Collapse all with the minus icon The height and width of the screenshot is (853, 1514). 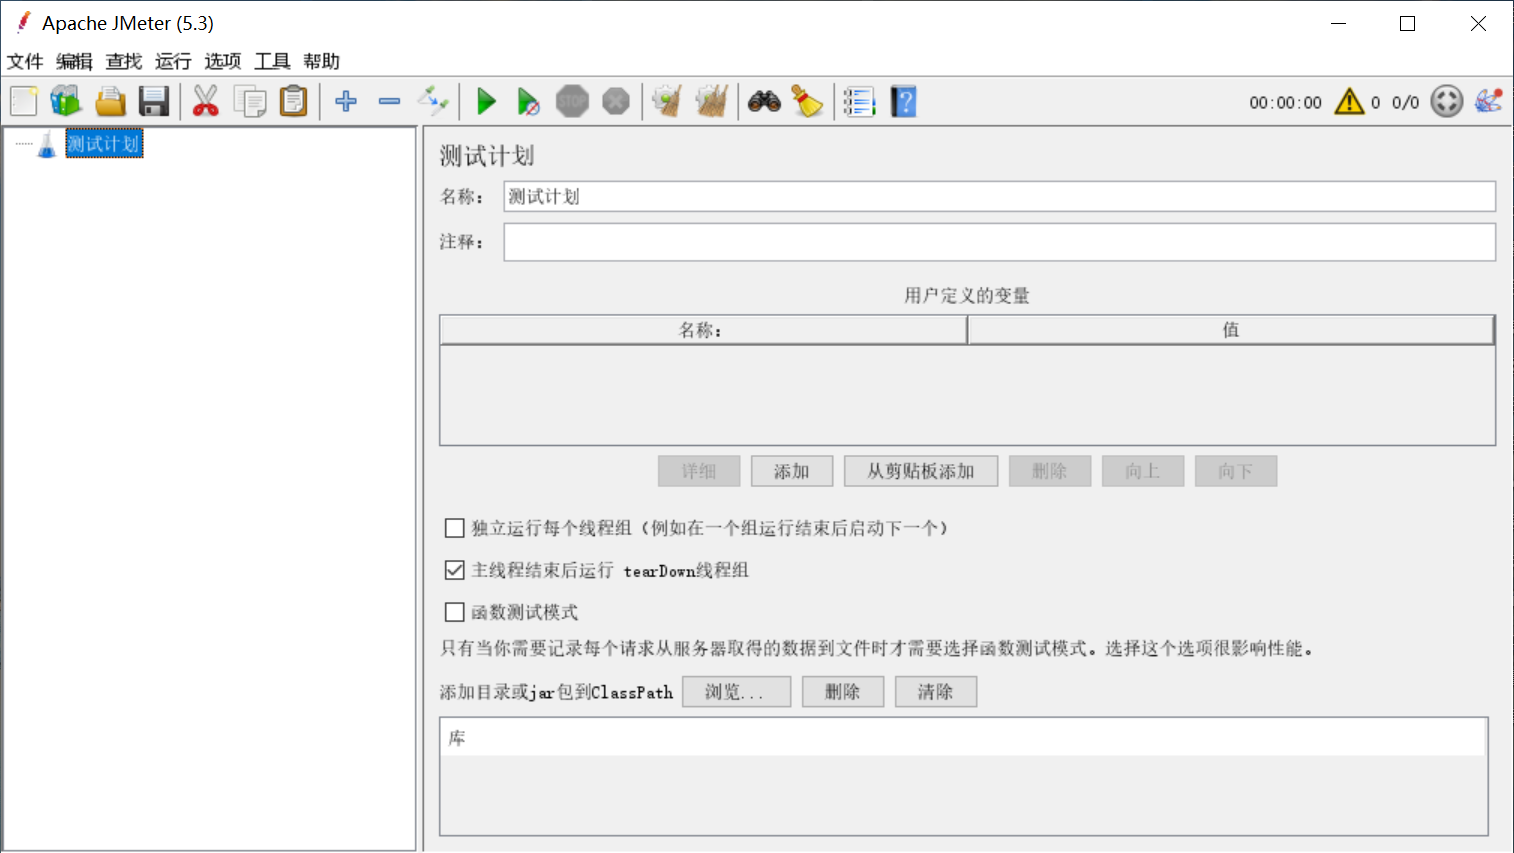tap(389, 101)
